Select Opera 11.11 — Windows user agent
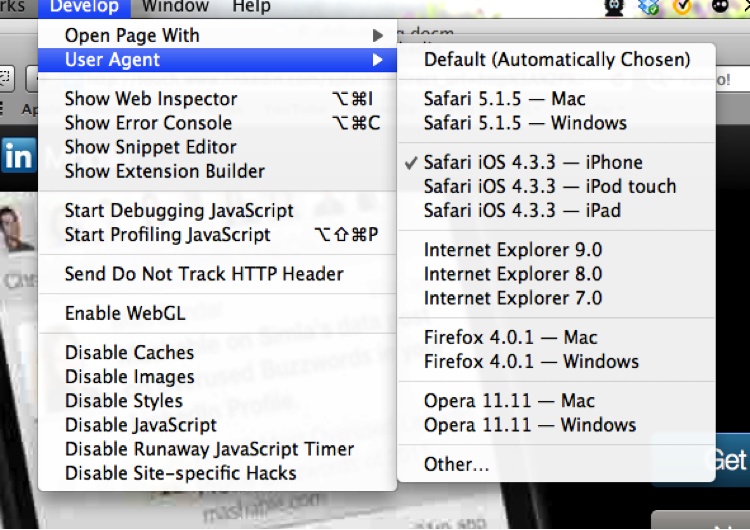Viewport: 750px width, 530px height. coord(556,425)
